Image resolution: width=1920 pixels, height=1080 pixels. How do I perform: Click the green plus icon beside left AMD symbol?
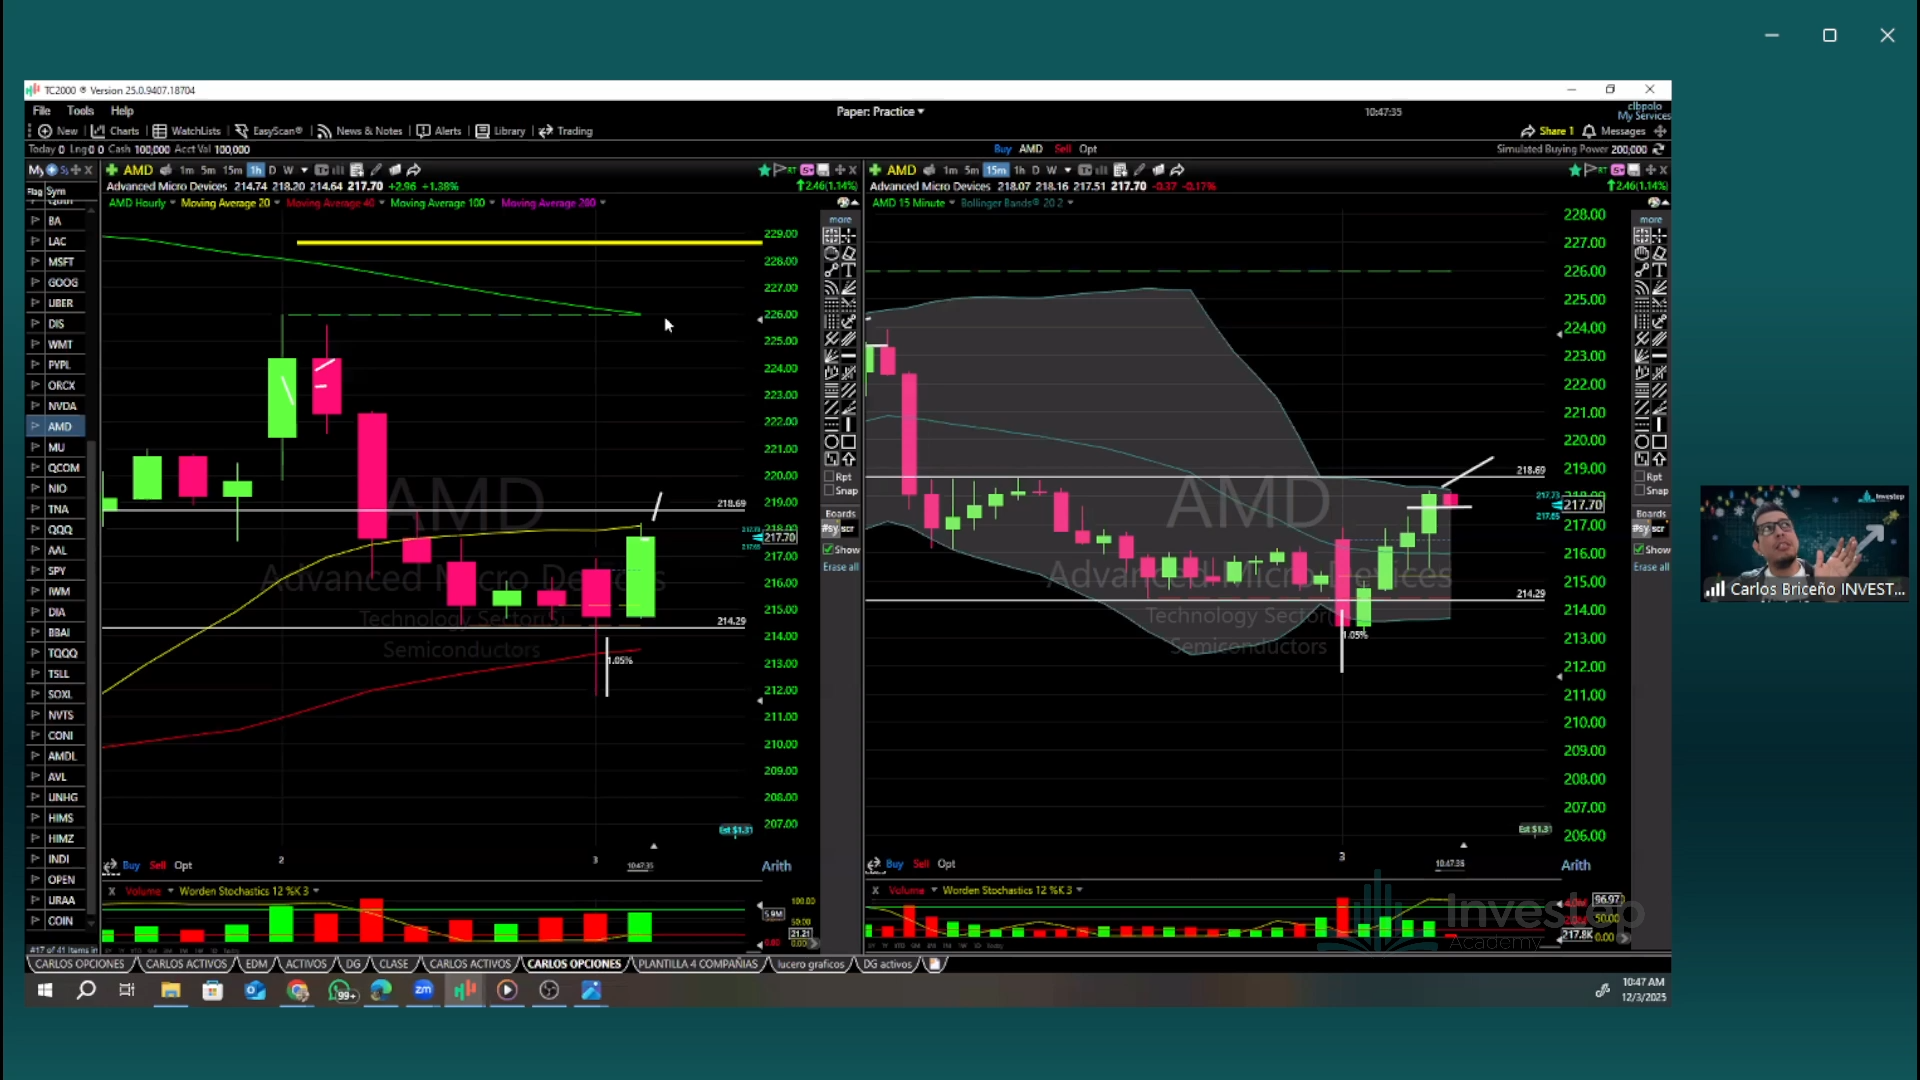pos(112,170)
